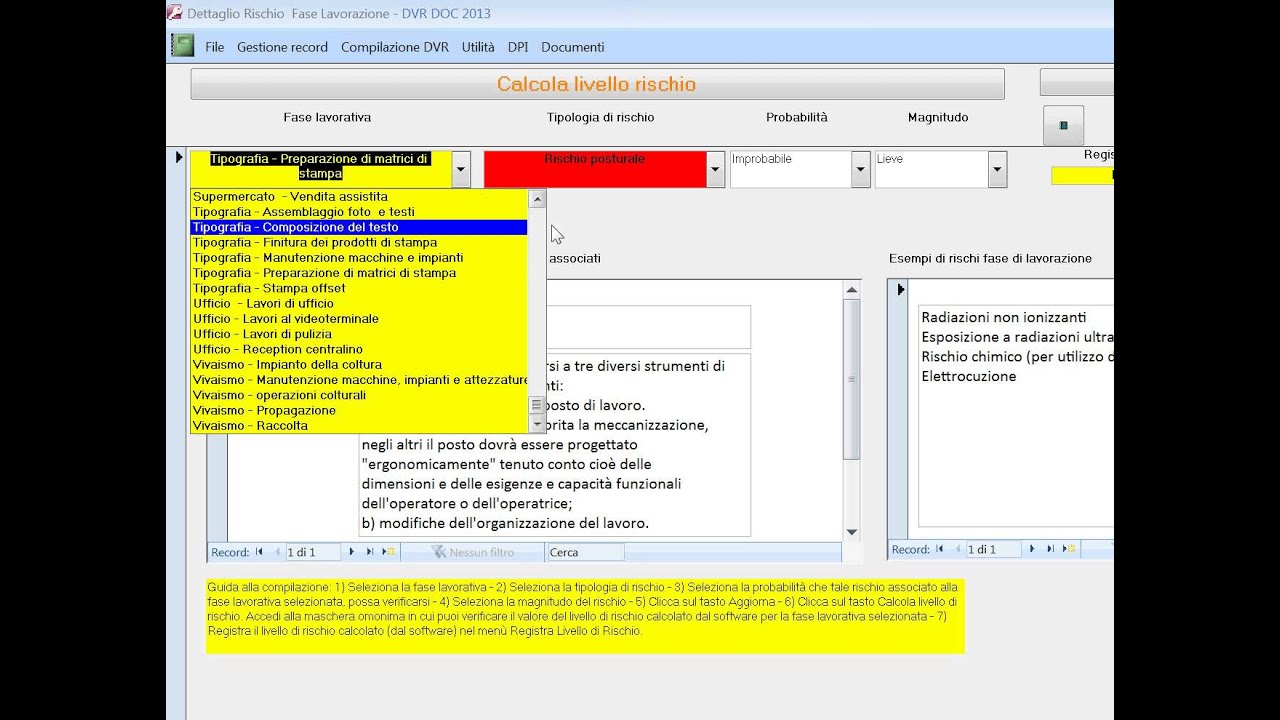Open the DPI menu

tap(518, 47)
